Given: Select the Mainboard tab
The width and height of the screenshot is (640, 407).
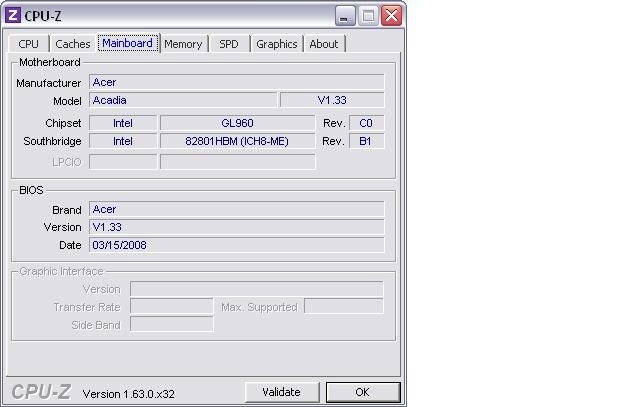Looking at the screenshot, I should coord(128,43).
